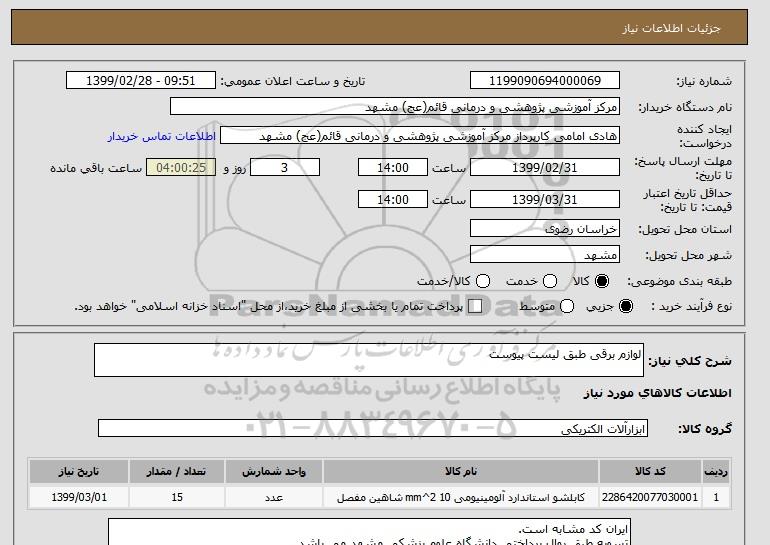This screenshot has width=770, height=545.
Task: Click the note text ایران کد مشابه است
Action: click(573, 529)
